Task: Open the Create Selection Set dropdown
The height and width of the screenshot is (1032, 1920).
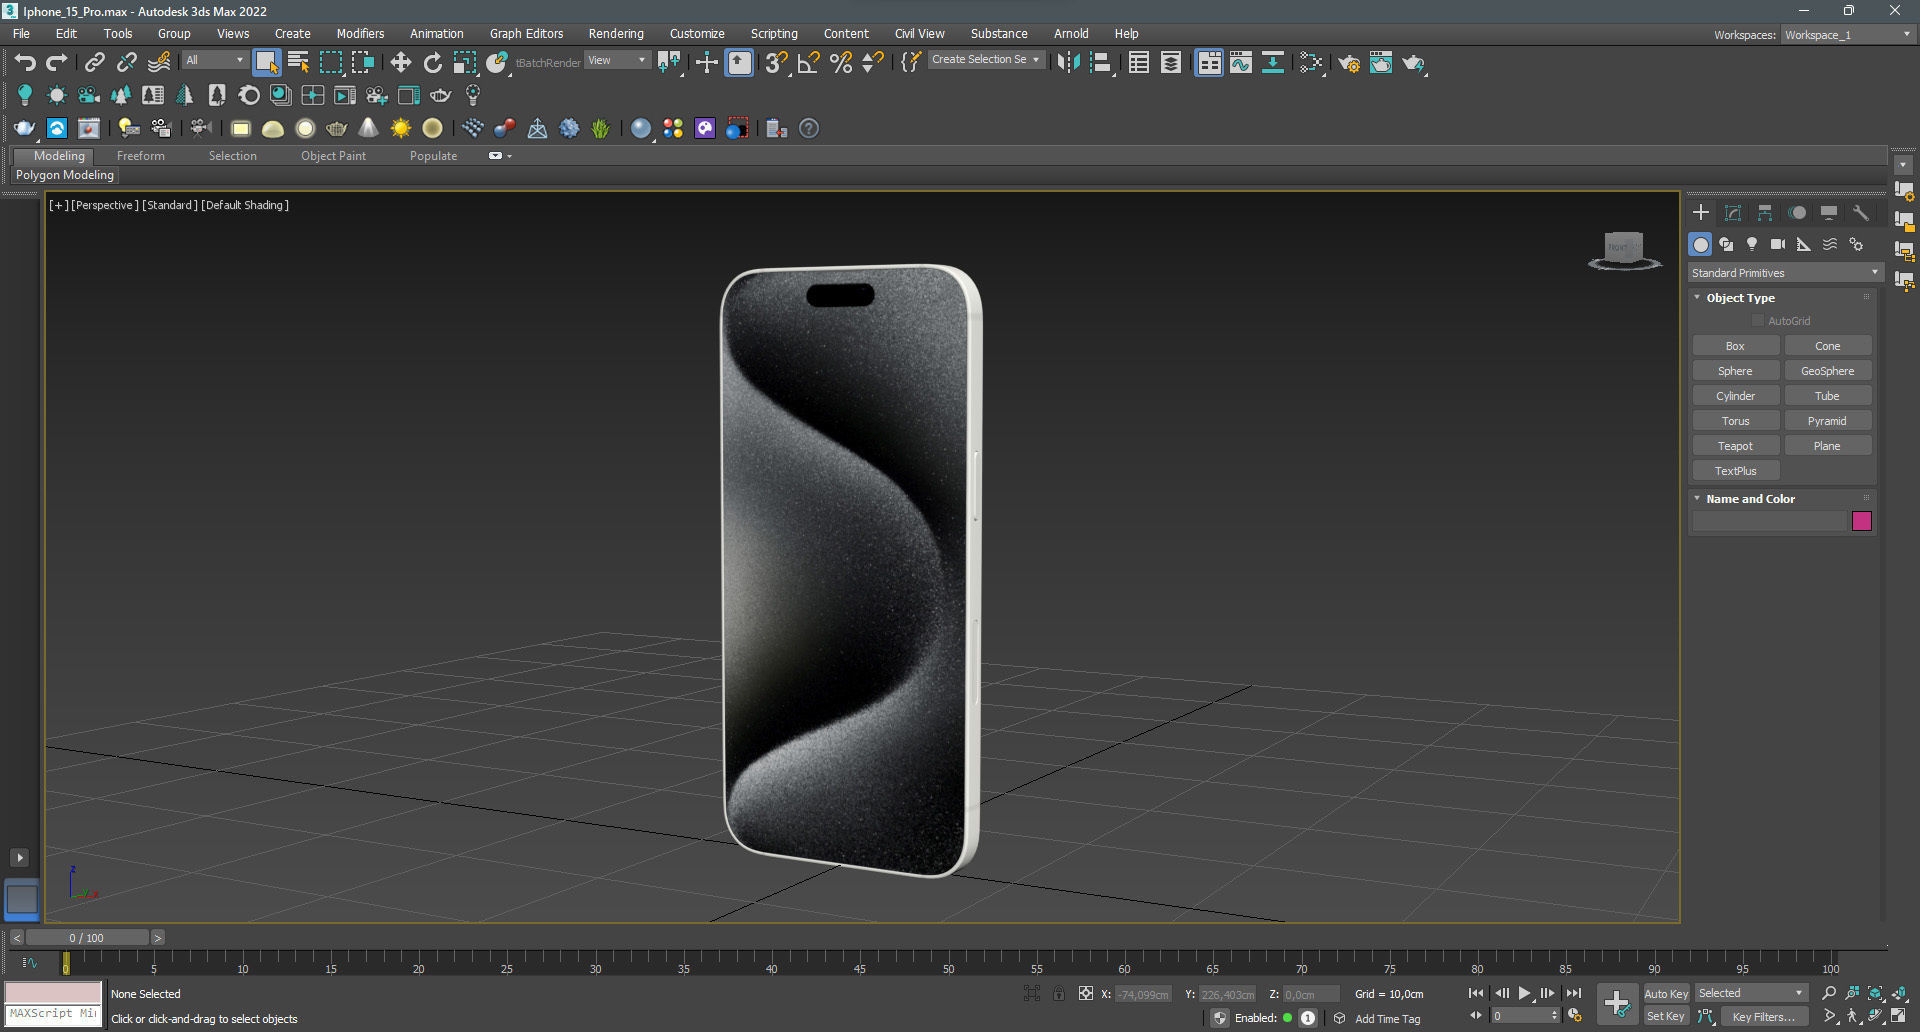Action: click(x=986, y=60)
